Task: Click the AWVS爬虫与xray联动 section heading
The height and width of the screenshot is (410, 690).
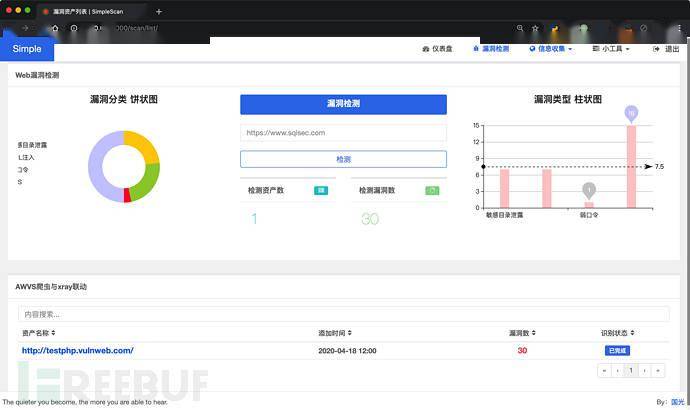Action: [51, 287]
